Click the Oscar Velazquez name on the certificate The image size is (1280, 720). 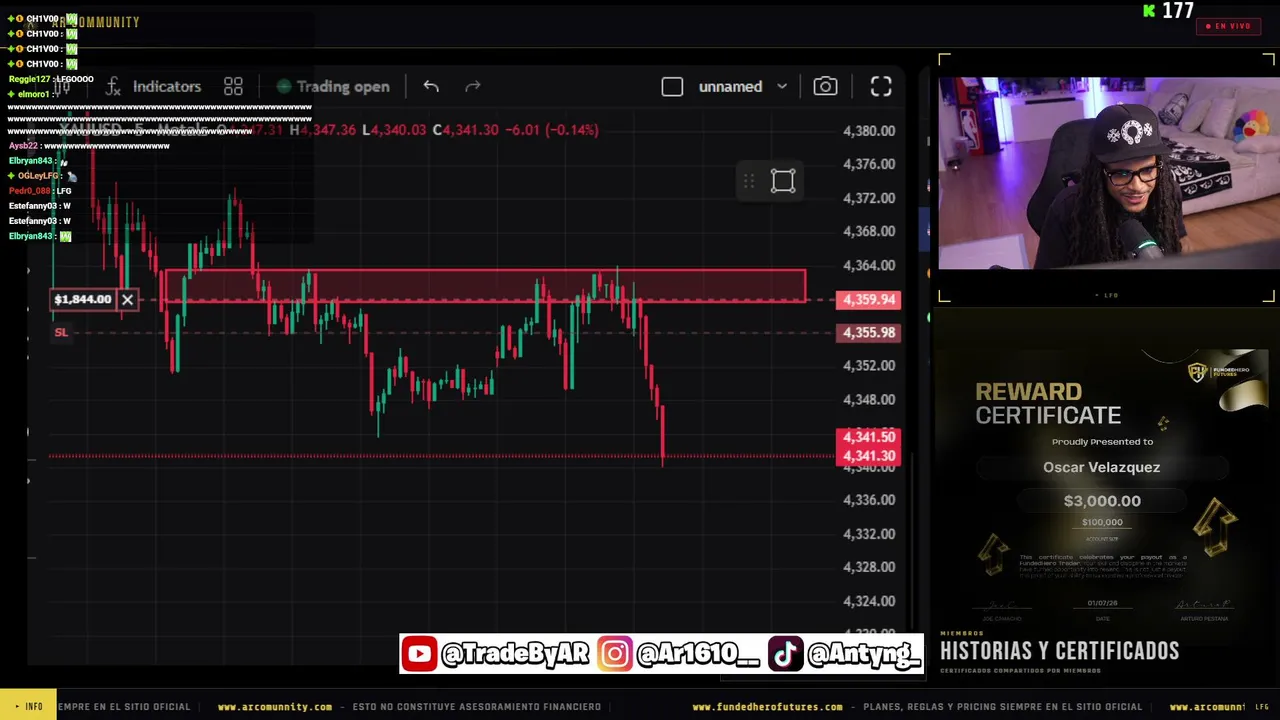point(1102,467)
